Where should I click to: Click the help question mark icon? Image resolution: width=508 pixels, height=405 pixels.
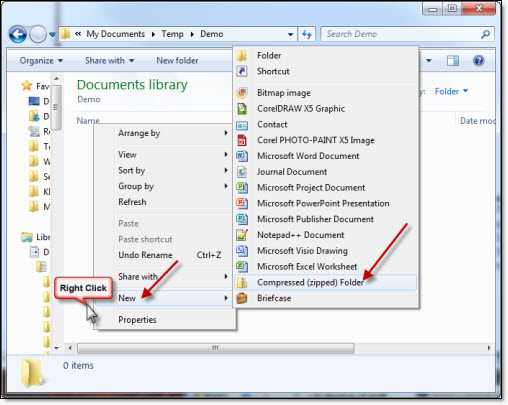tap(478, 61)
